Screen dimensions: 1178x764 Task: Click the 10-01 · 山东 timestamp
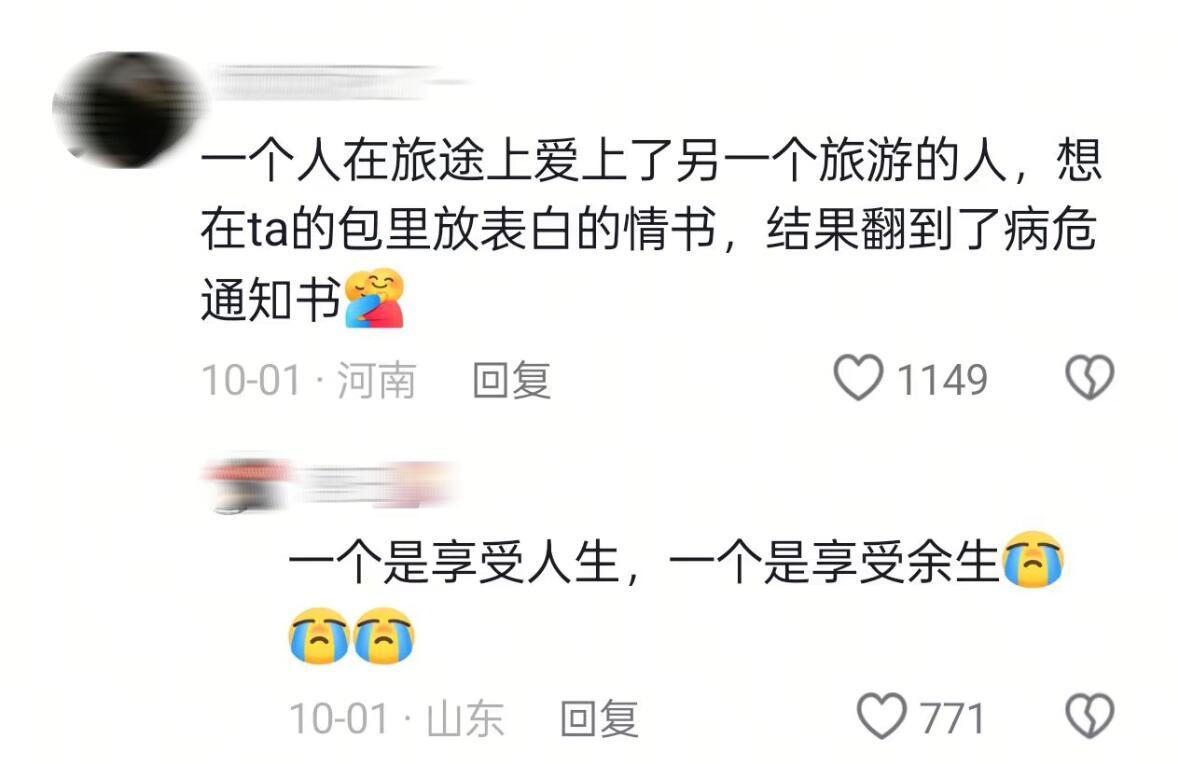[397, 718]
